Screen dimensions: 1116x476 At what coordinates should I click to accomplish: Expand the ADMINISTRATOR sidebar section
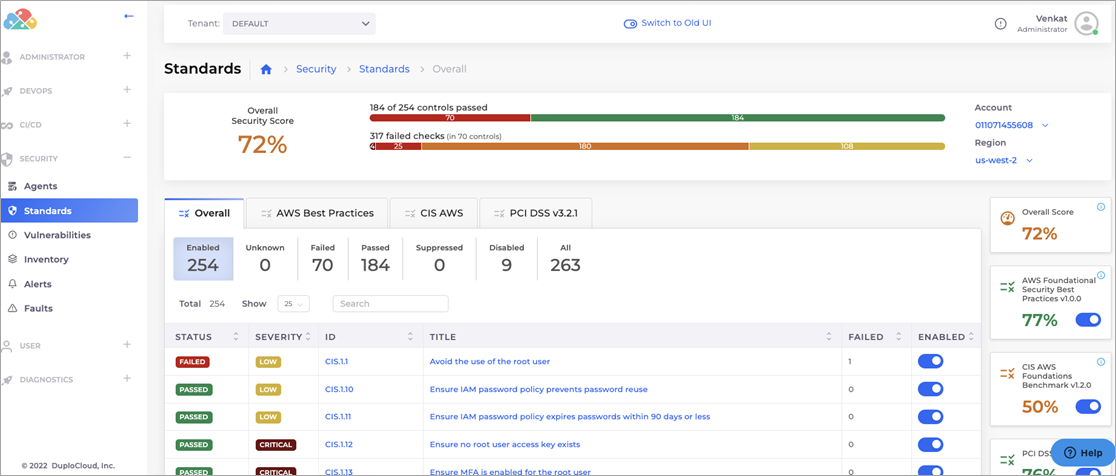click(127, 55)
